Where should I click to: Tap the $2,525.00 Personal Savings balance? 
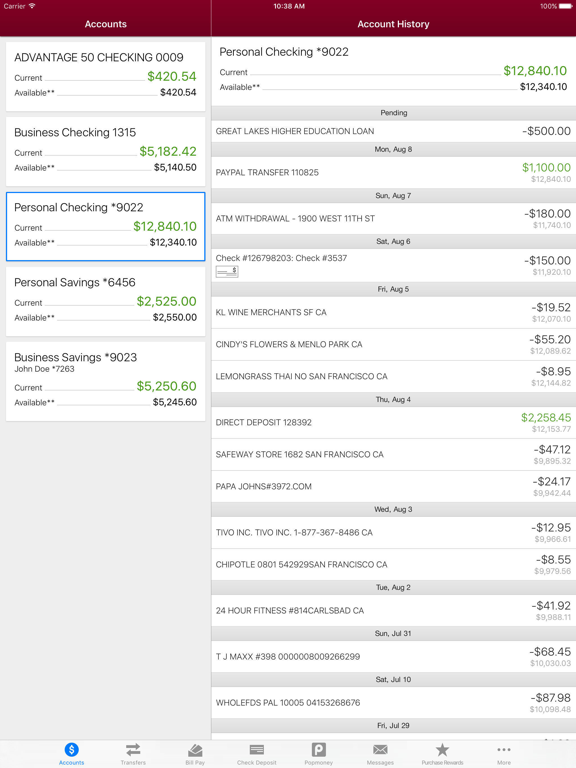[x=167, y=301]
